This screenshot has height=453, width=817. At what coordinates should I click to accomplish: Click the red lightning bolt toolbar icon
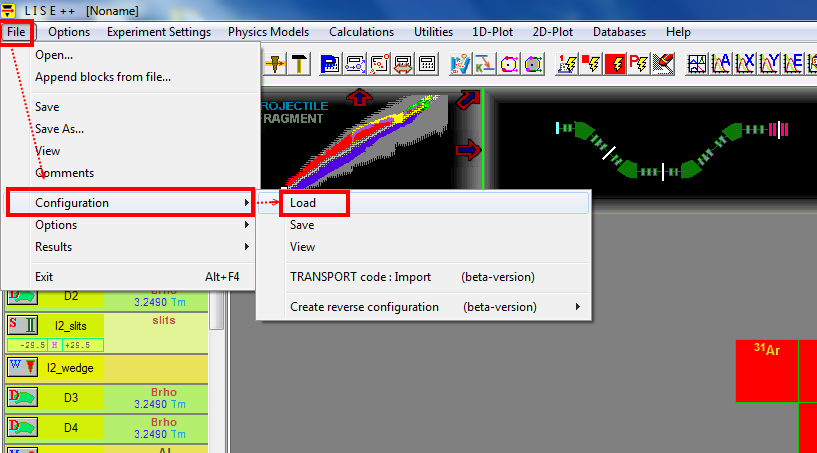coord(615,64)
